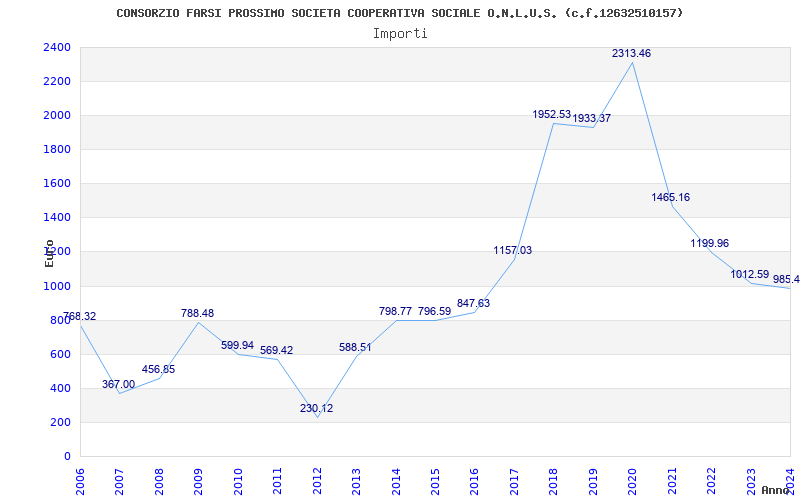Select the 2016 year axis label
The height and width of the screenshot is (500, 800).
[475, 481]
